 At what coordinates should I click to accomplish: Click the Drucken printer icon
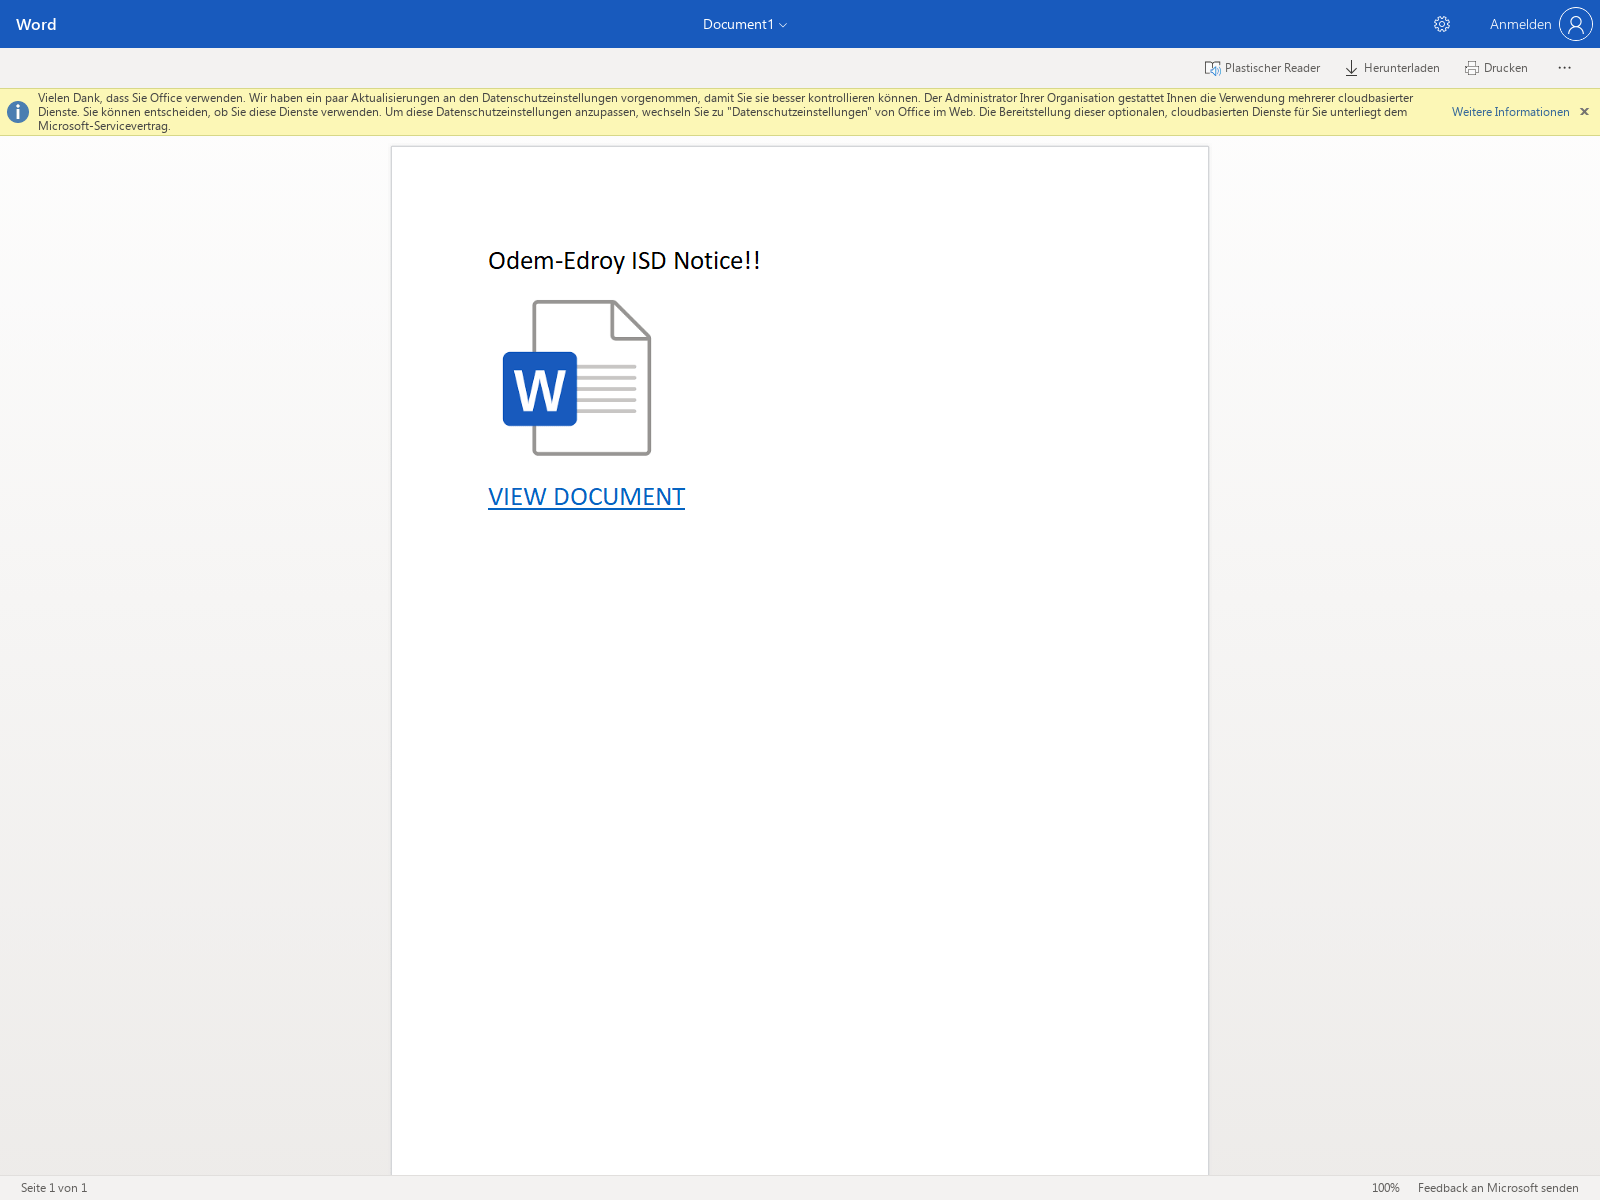point(1472,68)
